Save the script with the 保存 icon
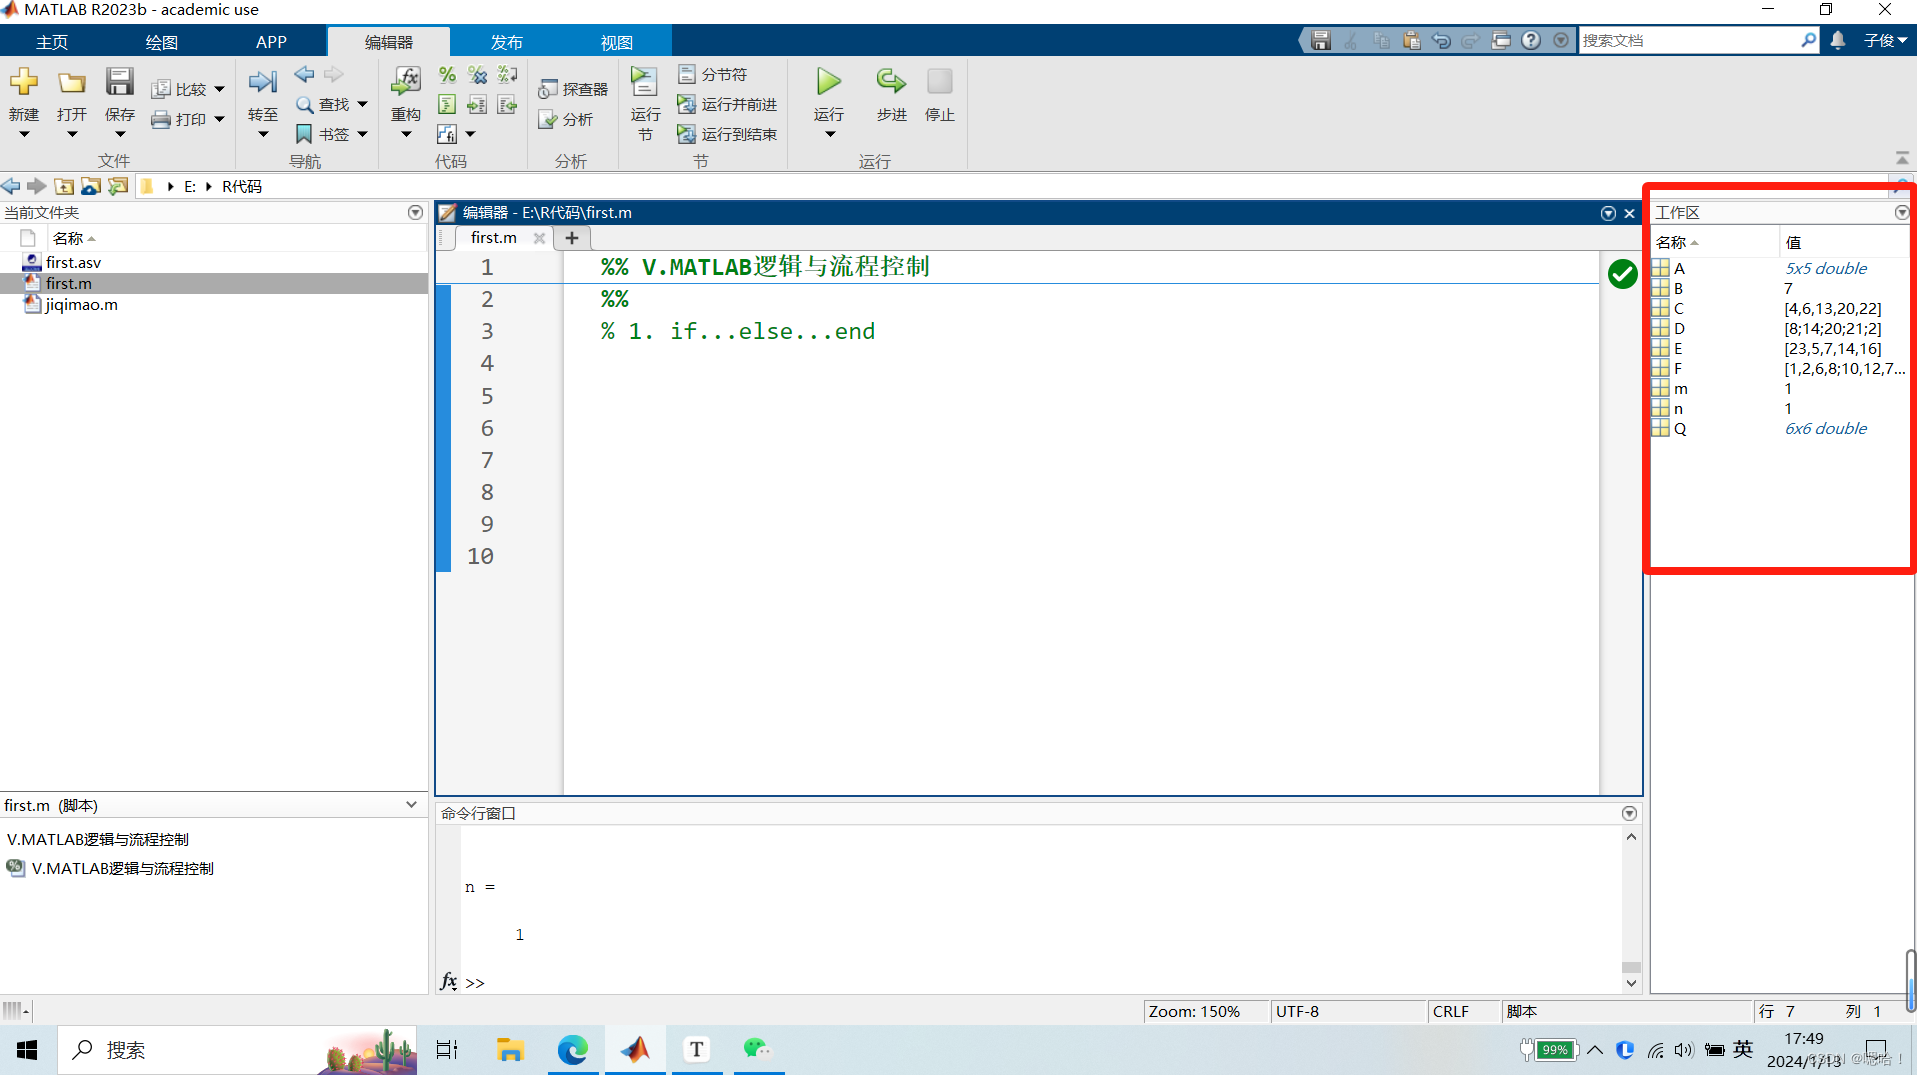Viewport: 1917px width, 1075px height. 119,82
